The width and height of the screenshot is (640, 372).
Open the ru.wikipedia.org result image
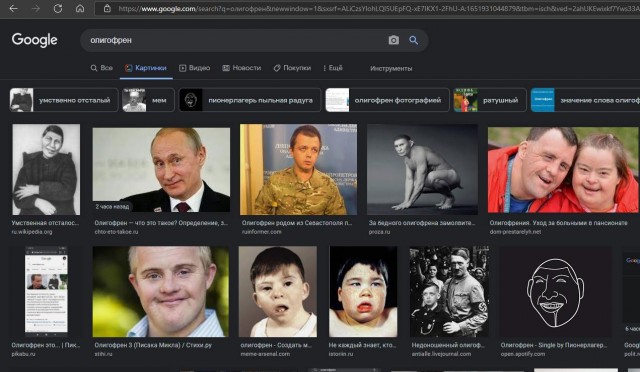click(46, 169)
